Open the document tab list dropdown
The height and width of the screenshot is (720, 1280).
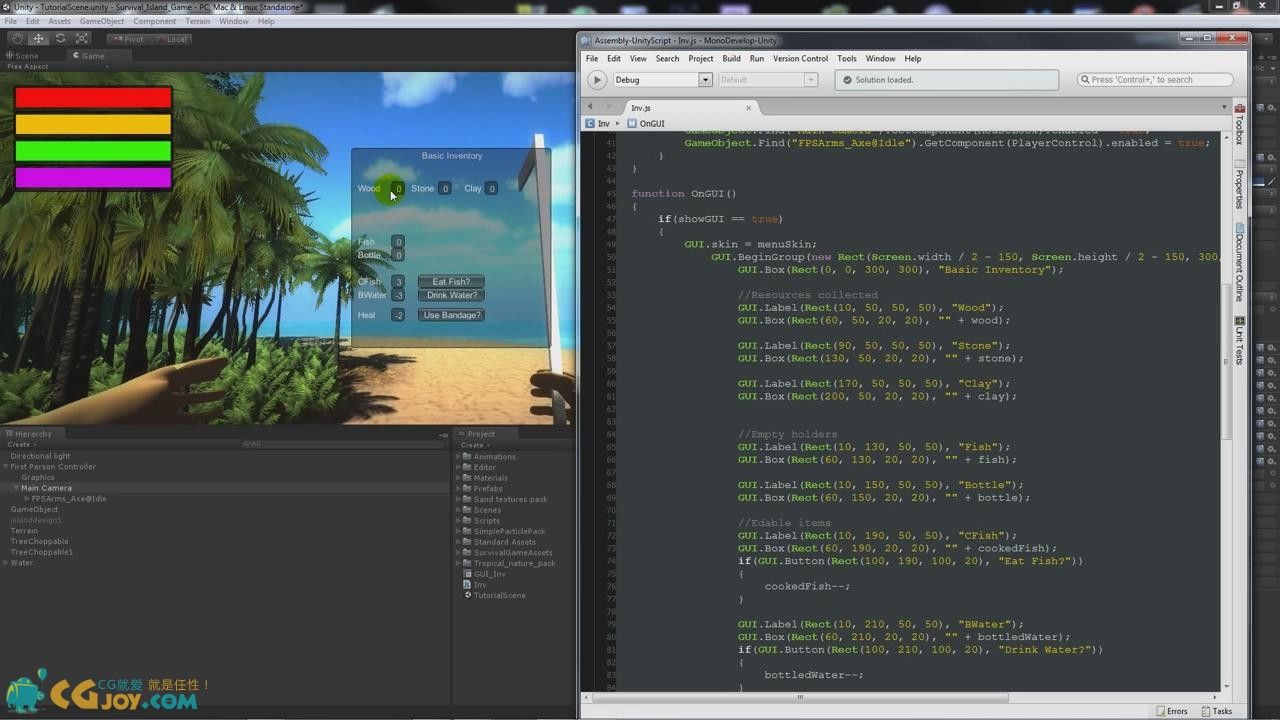pyautogui.click(x=1224, y=107)
